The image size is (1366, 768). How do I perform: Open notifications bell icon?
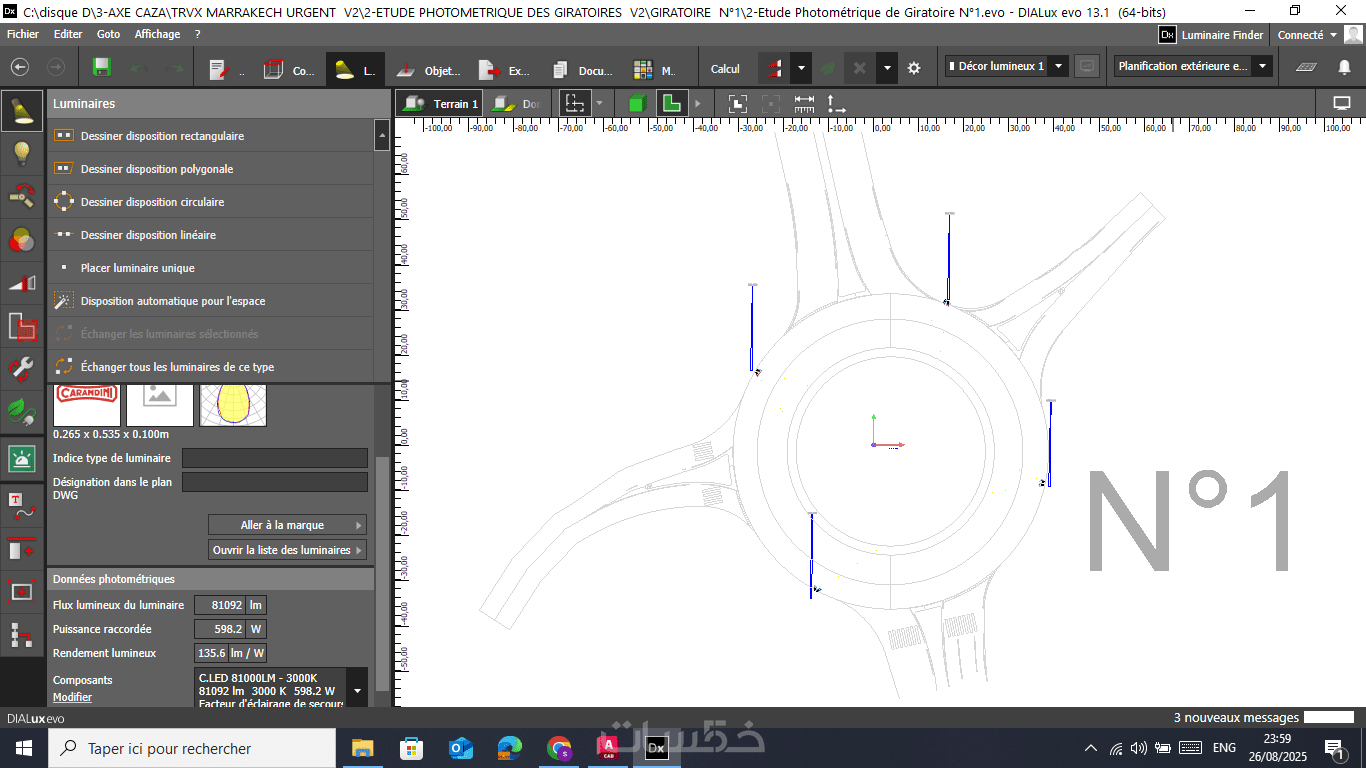click(x=1344, y=68)
